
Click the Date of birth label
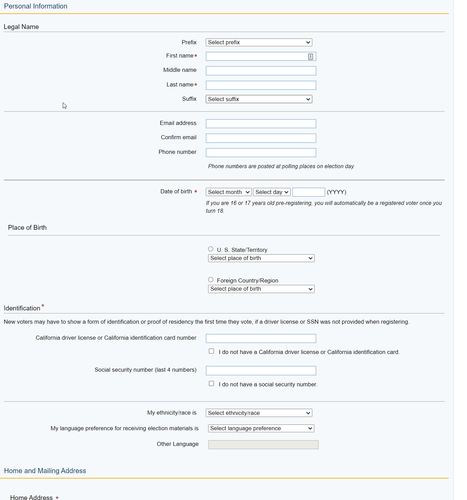(x=176, y=191)
